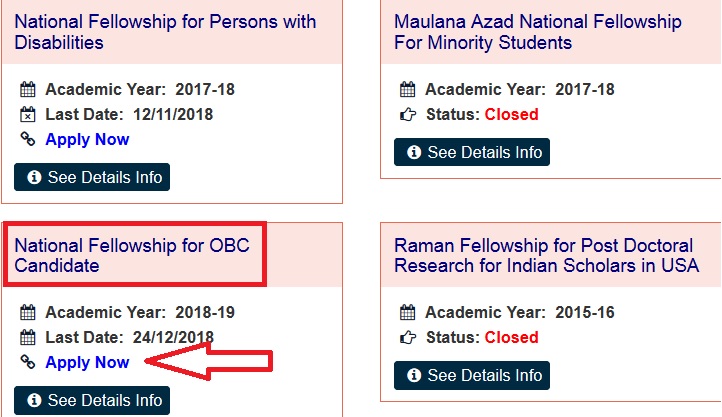Click link chain icon beside Disabilities Apply Now
The width and height of the screenshot is (722, 417).
coord(28,139)
